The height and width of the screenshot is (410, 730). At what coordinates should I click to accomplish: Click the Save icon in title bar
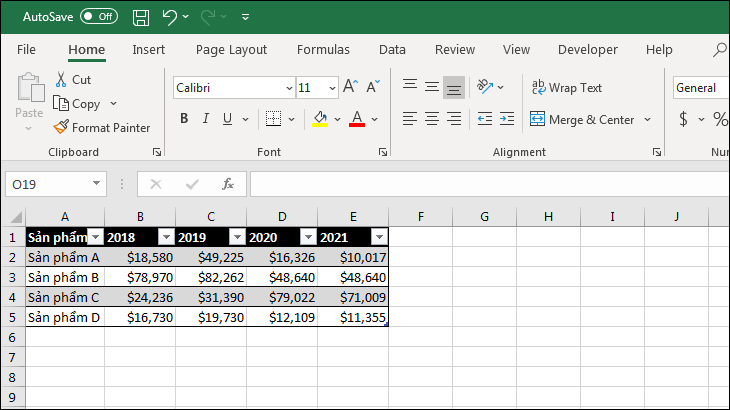(x=141, y=17)
